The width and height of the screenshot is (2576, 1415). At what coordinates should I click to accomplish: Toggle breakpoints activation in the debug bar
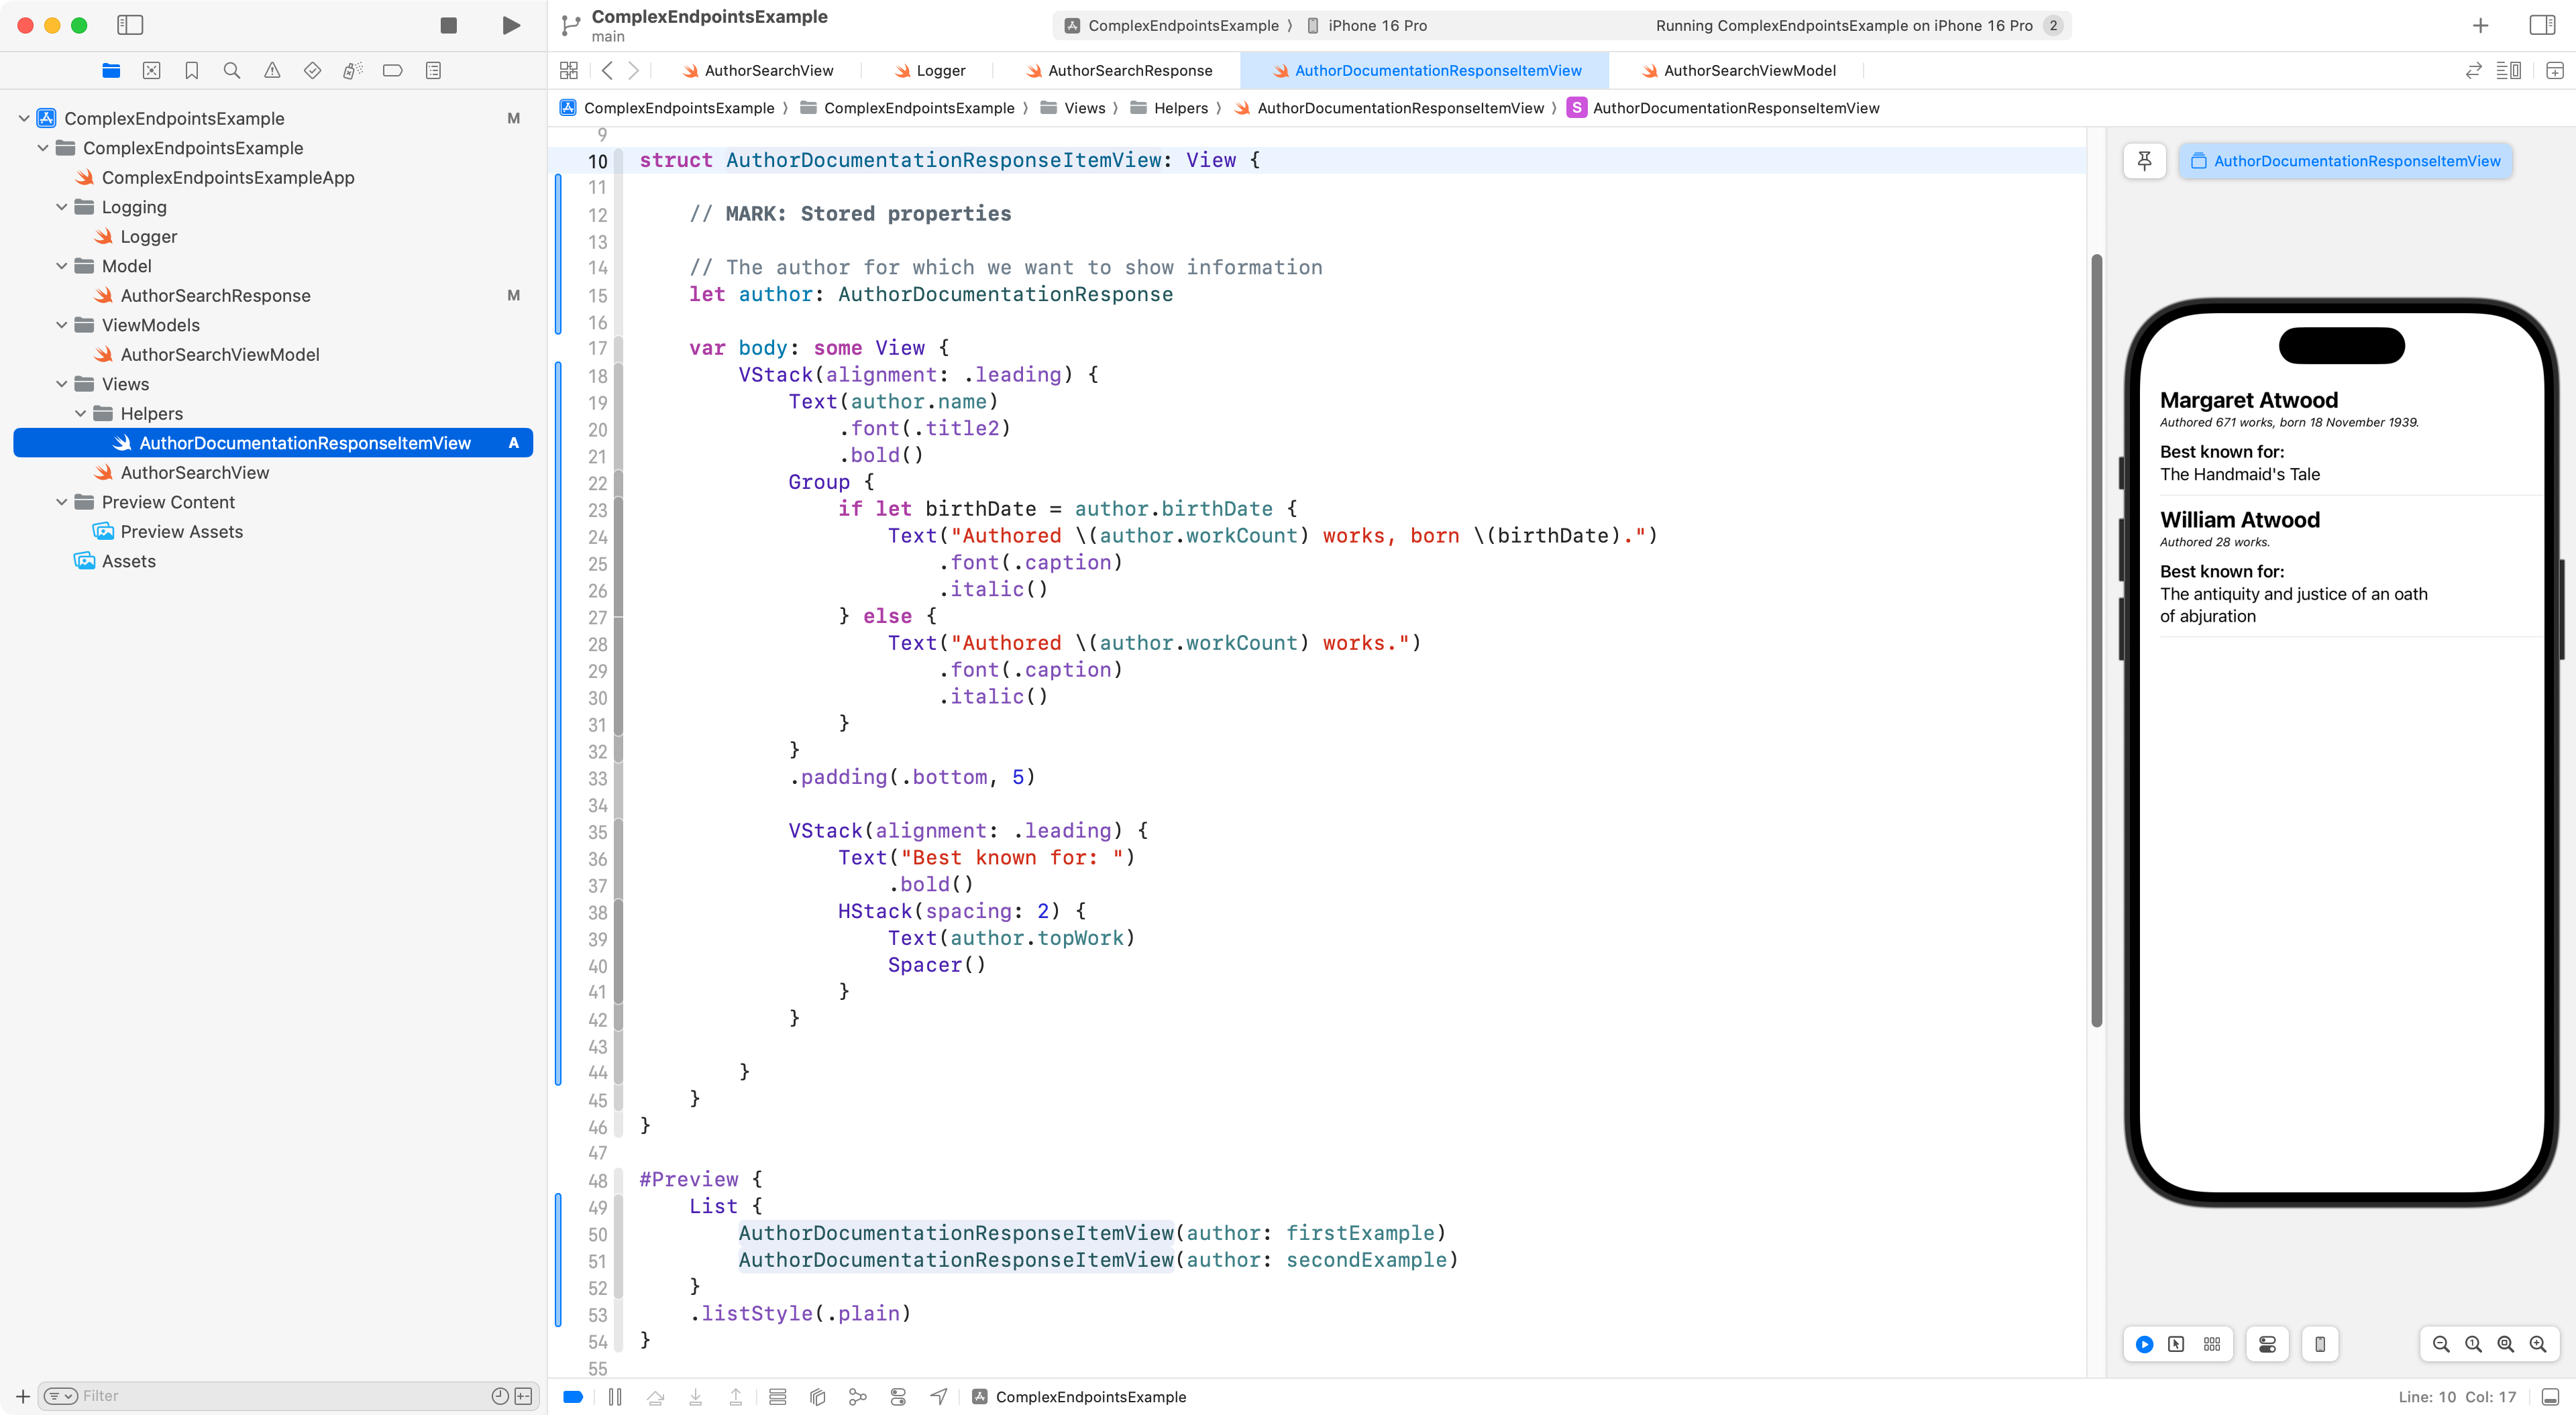[x=573, y=1397]
